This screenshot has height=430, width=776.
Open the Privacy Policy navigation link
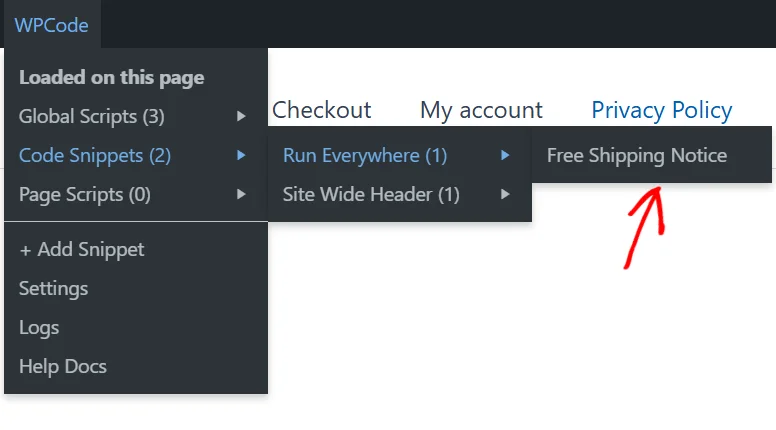tap(662, 110)
